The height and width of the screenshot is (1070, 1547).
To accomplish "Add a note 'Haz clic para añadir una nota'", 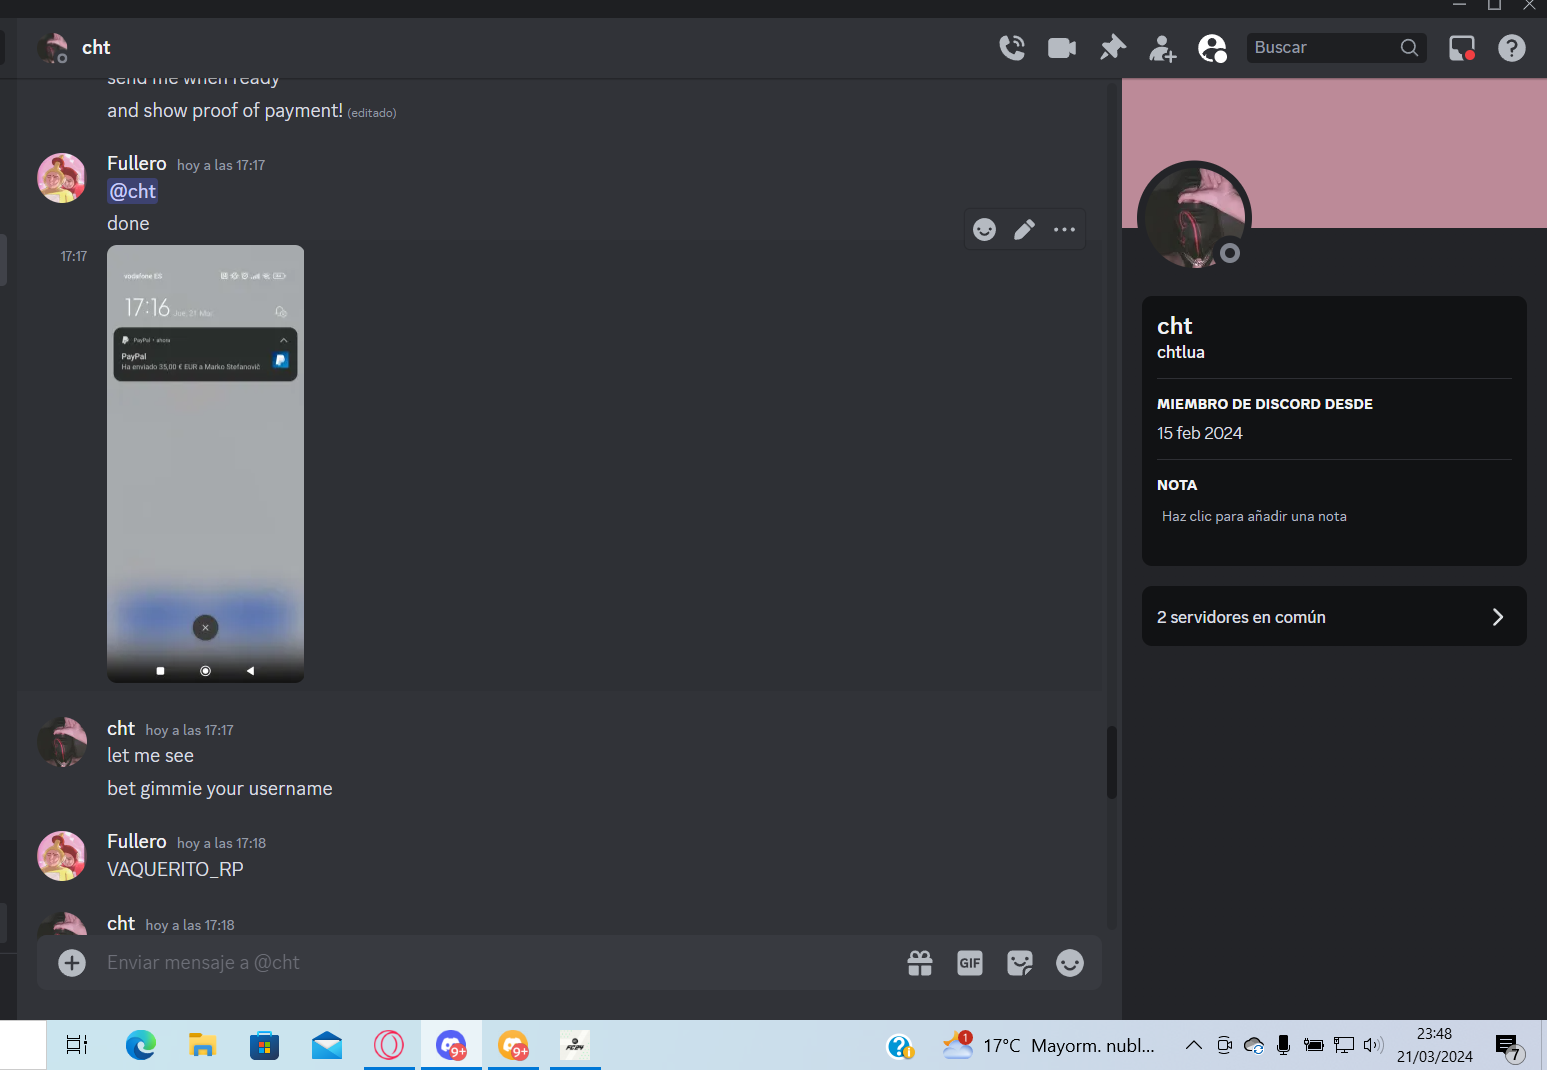I will (x=1254, y=516).
